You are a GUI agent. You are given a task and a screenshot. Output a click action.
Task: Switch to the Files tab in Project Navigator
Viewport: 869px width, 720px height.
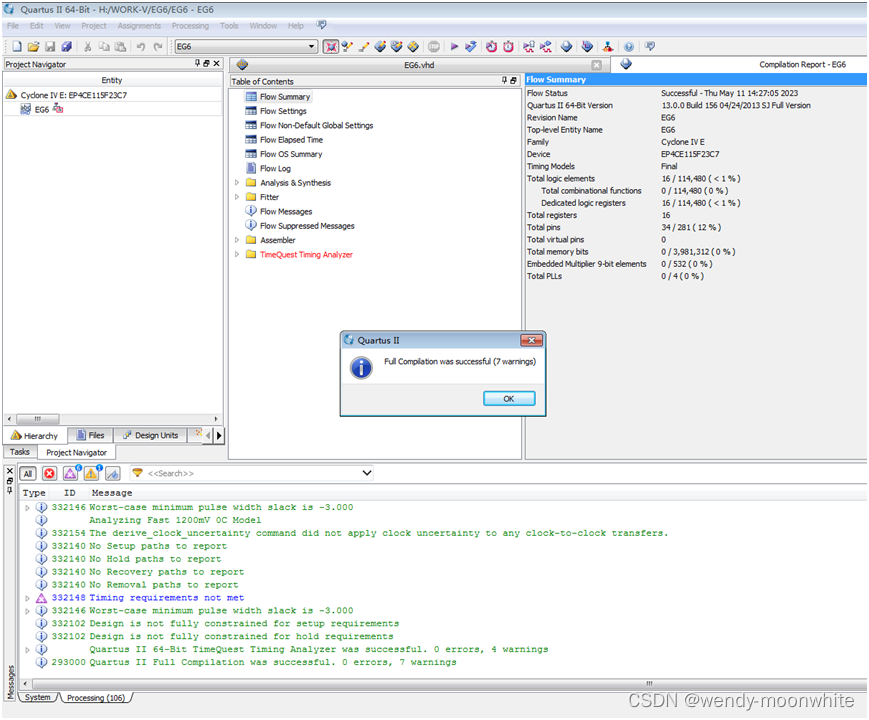pos(95,434)
